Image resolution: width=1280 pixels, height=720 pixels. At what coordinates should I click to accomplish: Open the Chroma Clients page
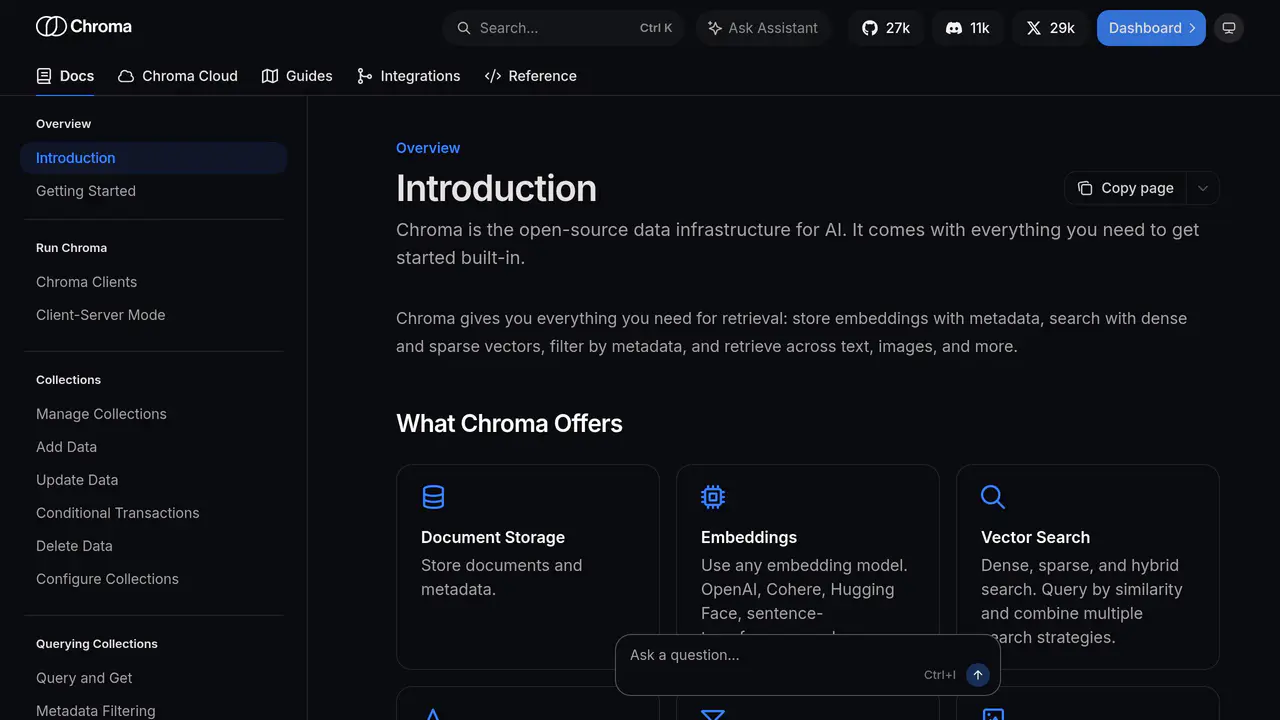pos(87,282)
